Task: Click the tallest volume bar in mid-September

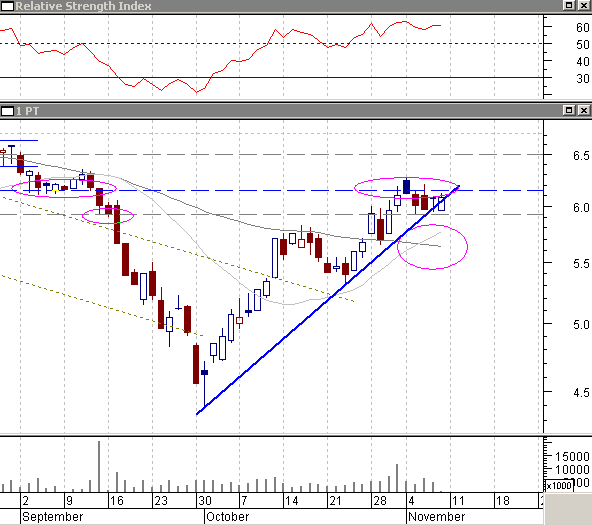Action: point(99,466)
